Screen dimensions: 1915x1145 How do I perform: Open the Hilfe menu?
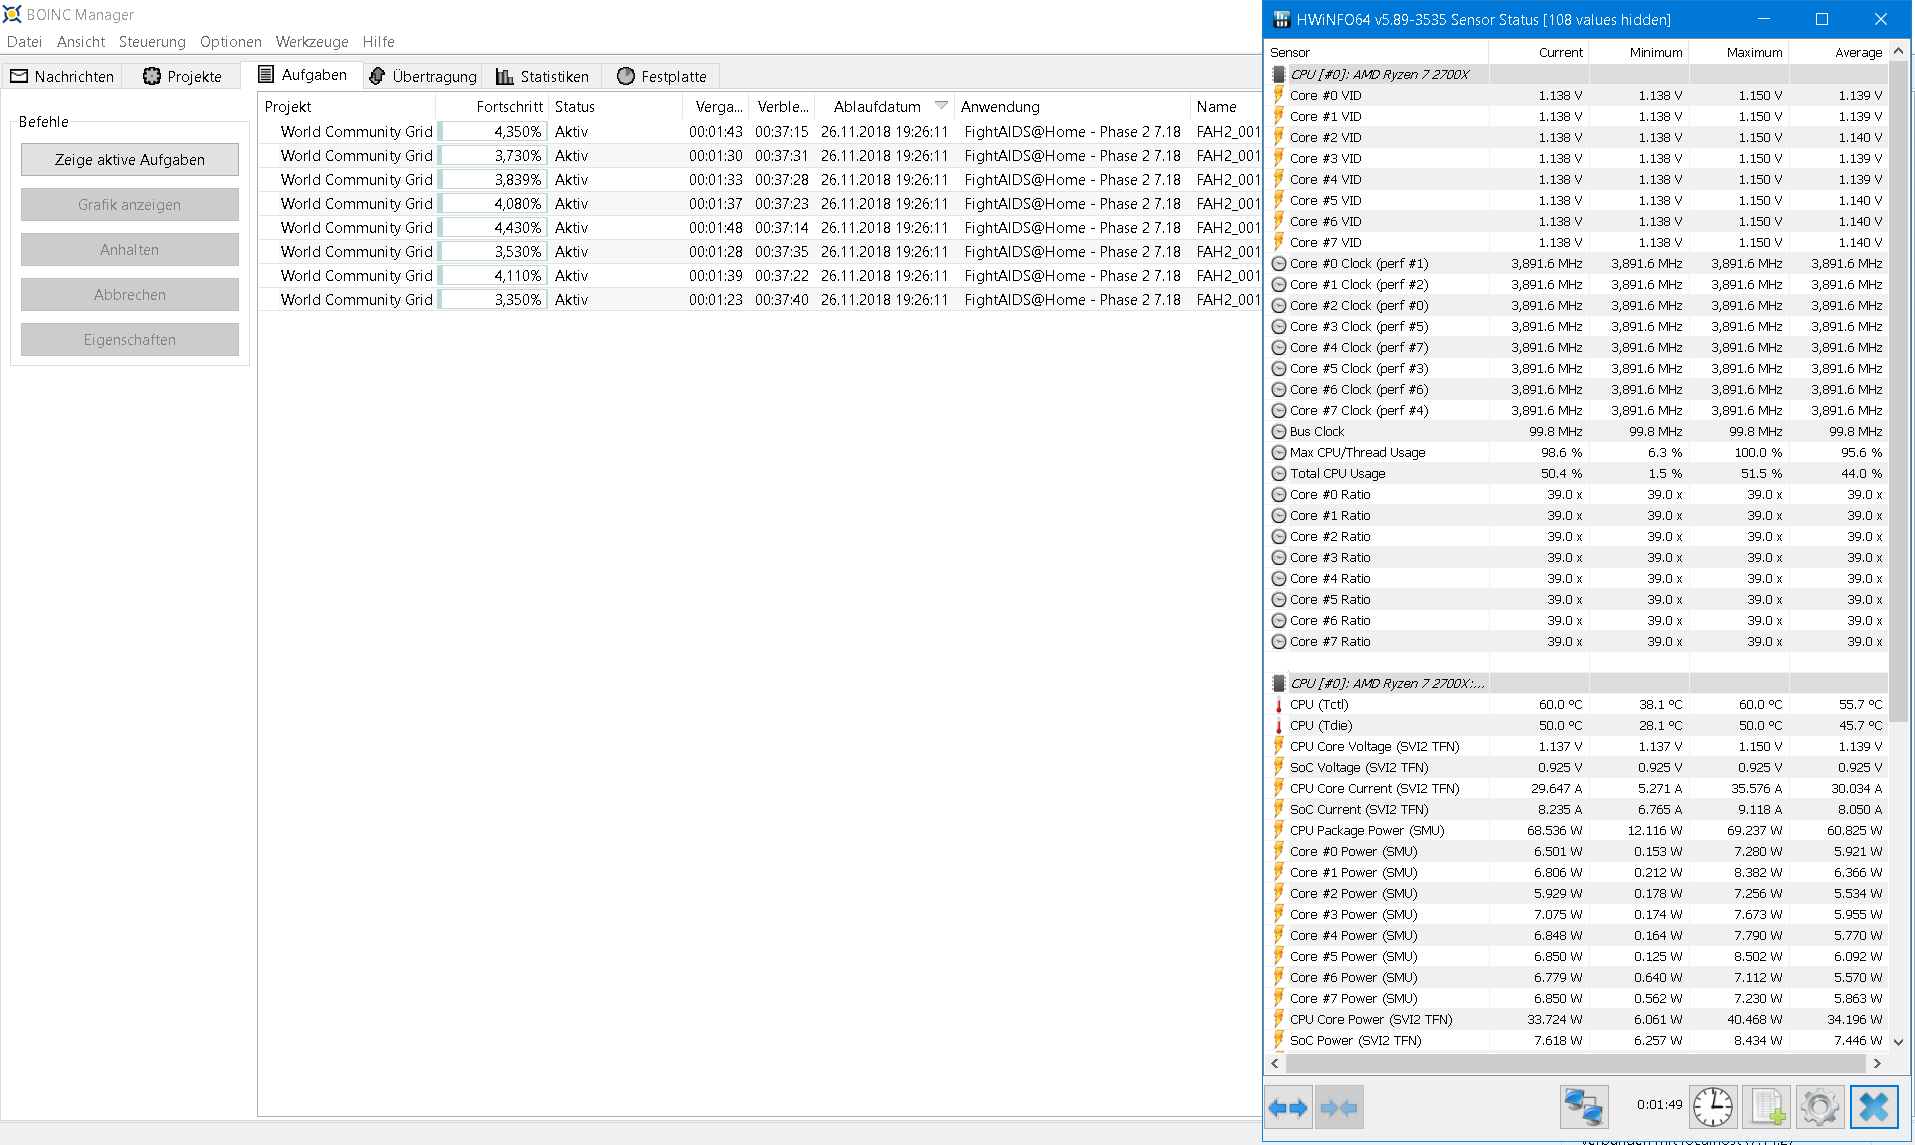click(378, 42)
